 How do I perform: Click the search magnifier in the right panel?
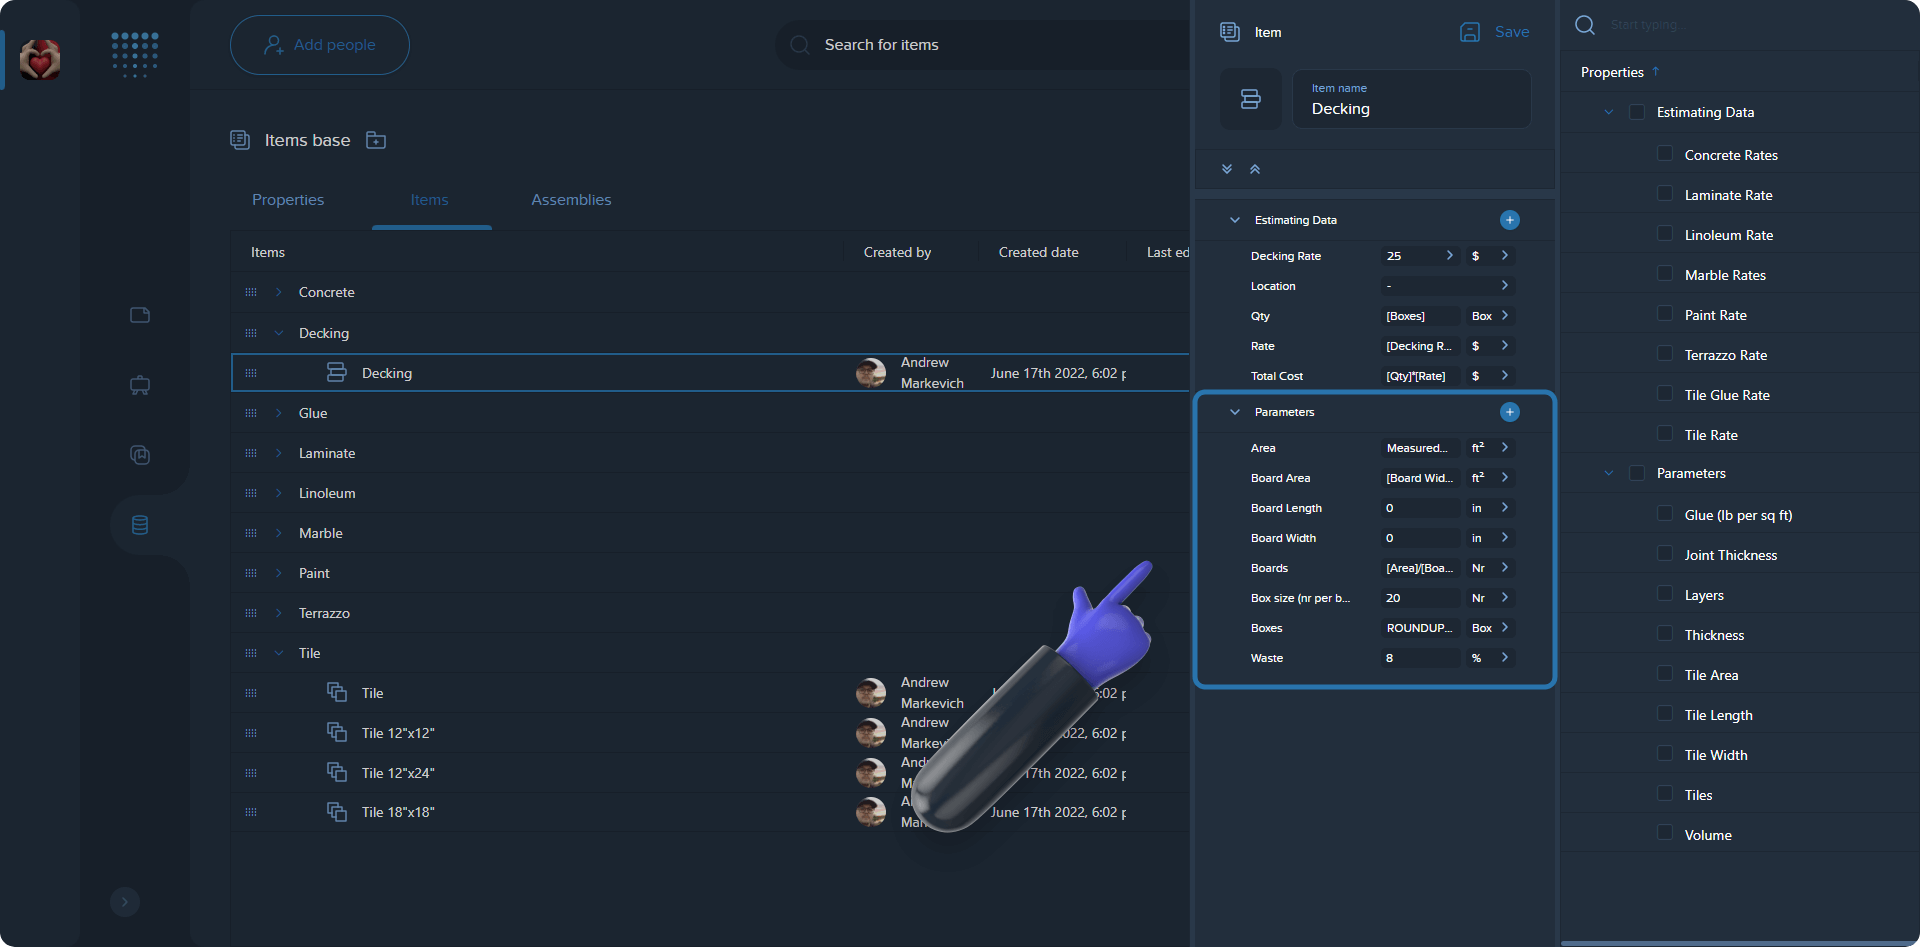tap(1585, 25)
